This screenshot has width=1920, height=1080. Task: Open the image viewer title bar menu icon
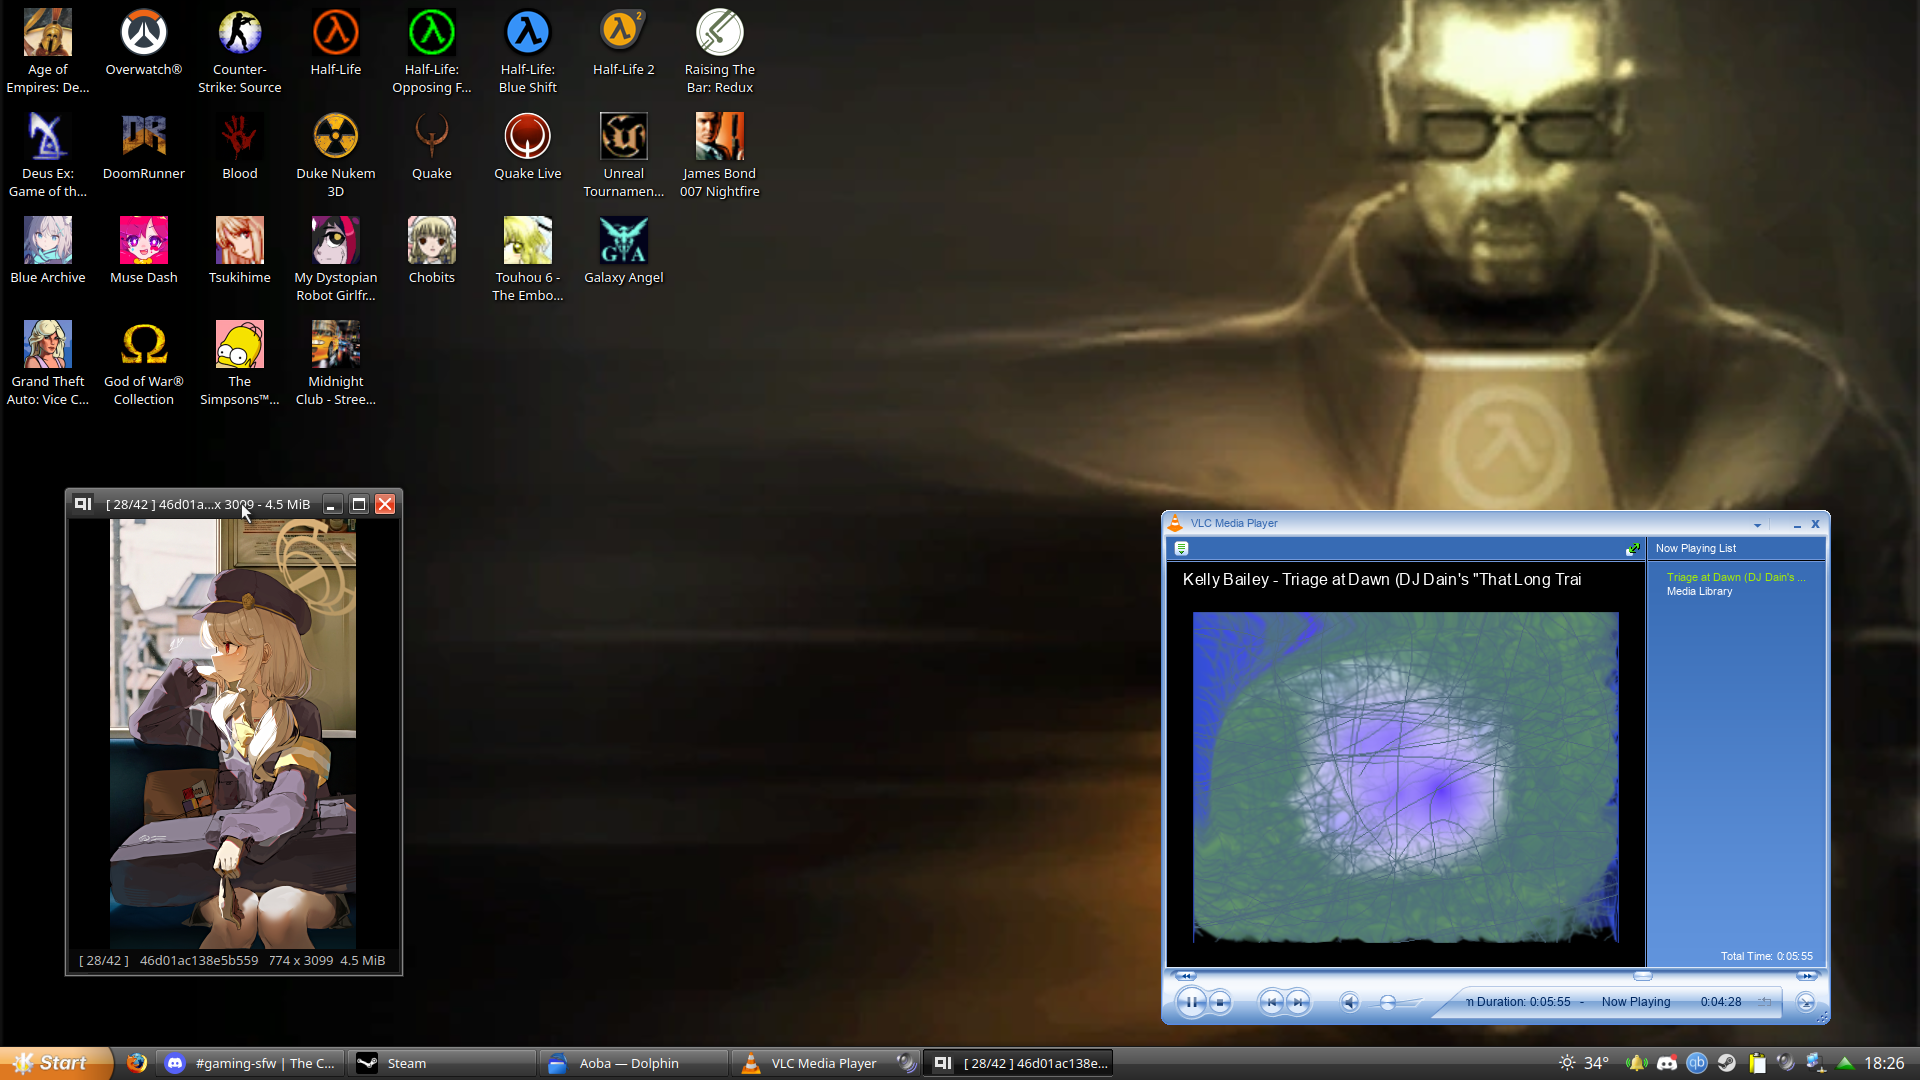(83, 504)
